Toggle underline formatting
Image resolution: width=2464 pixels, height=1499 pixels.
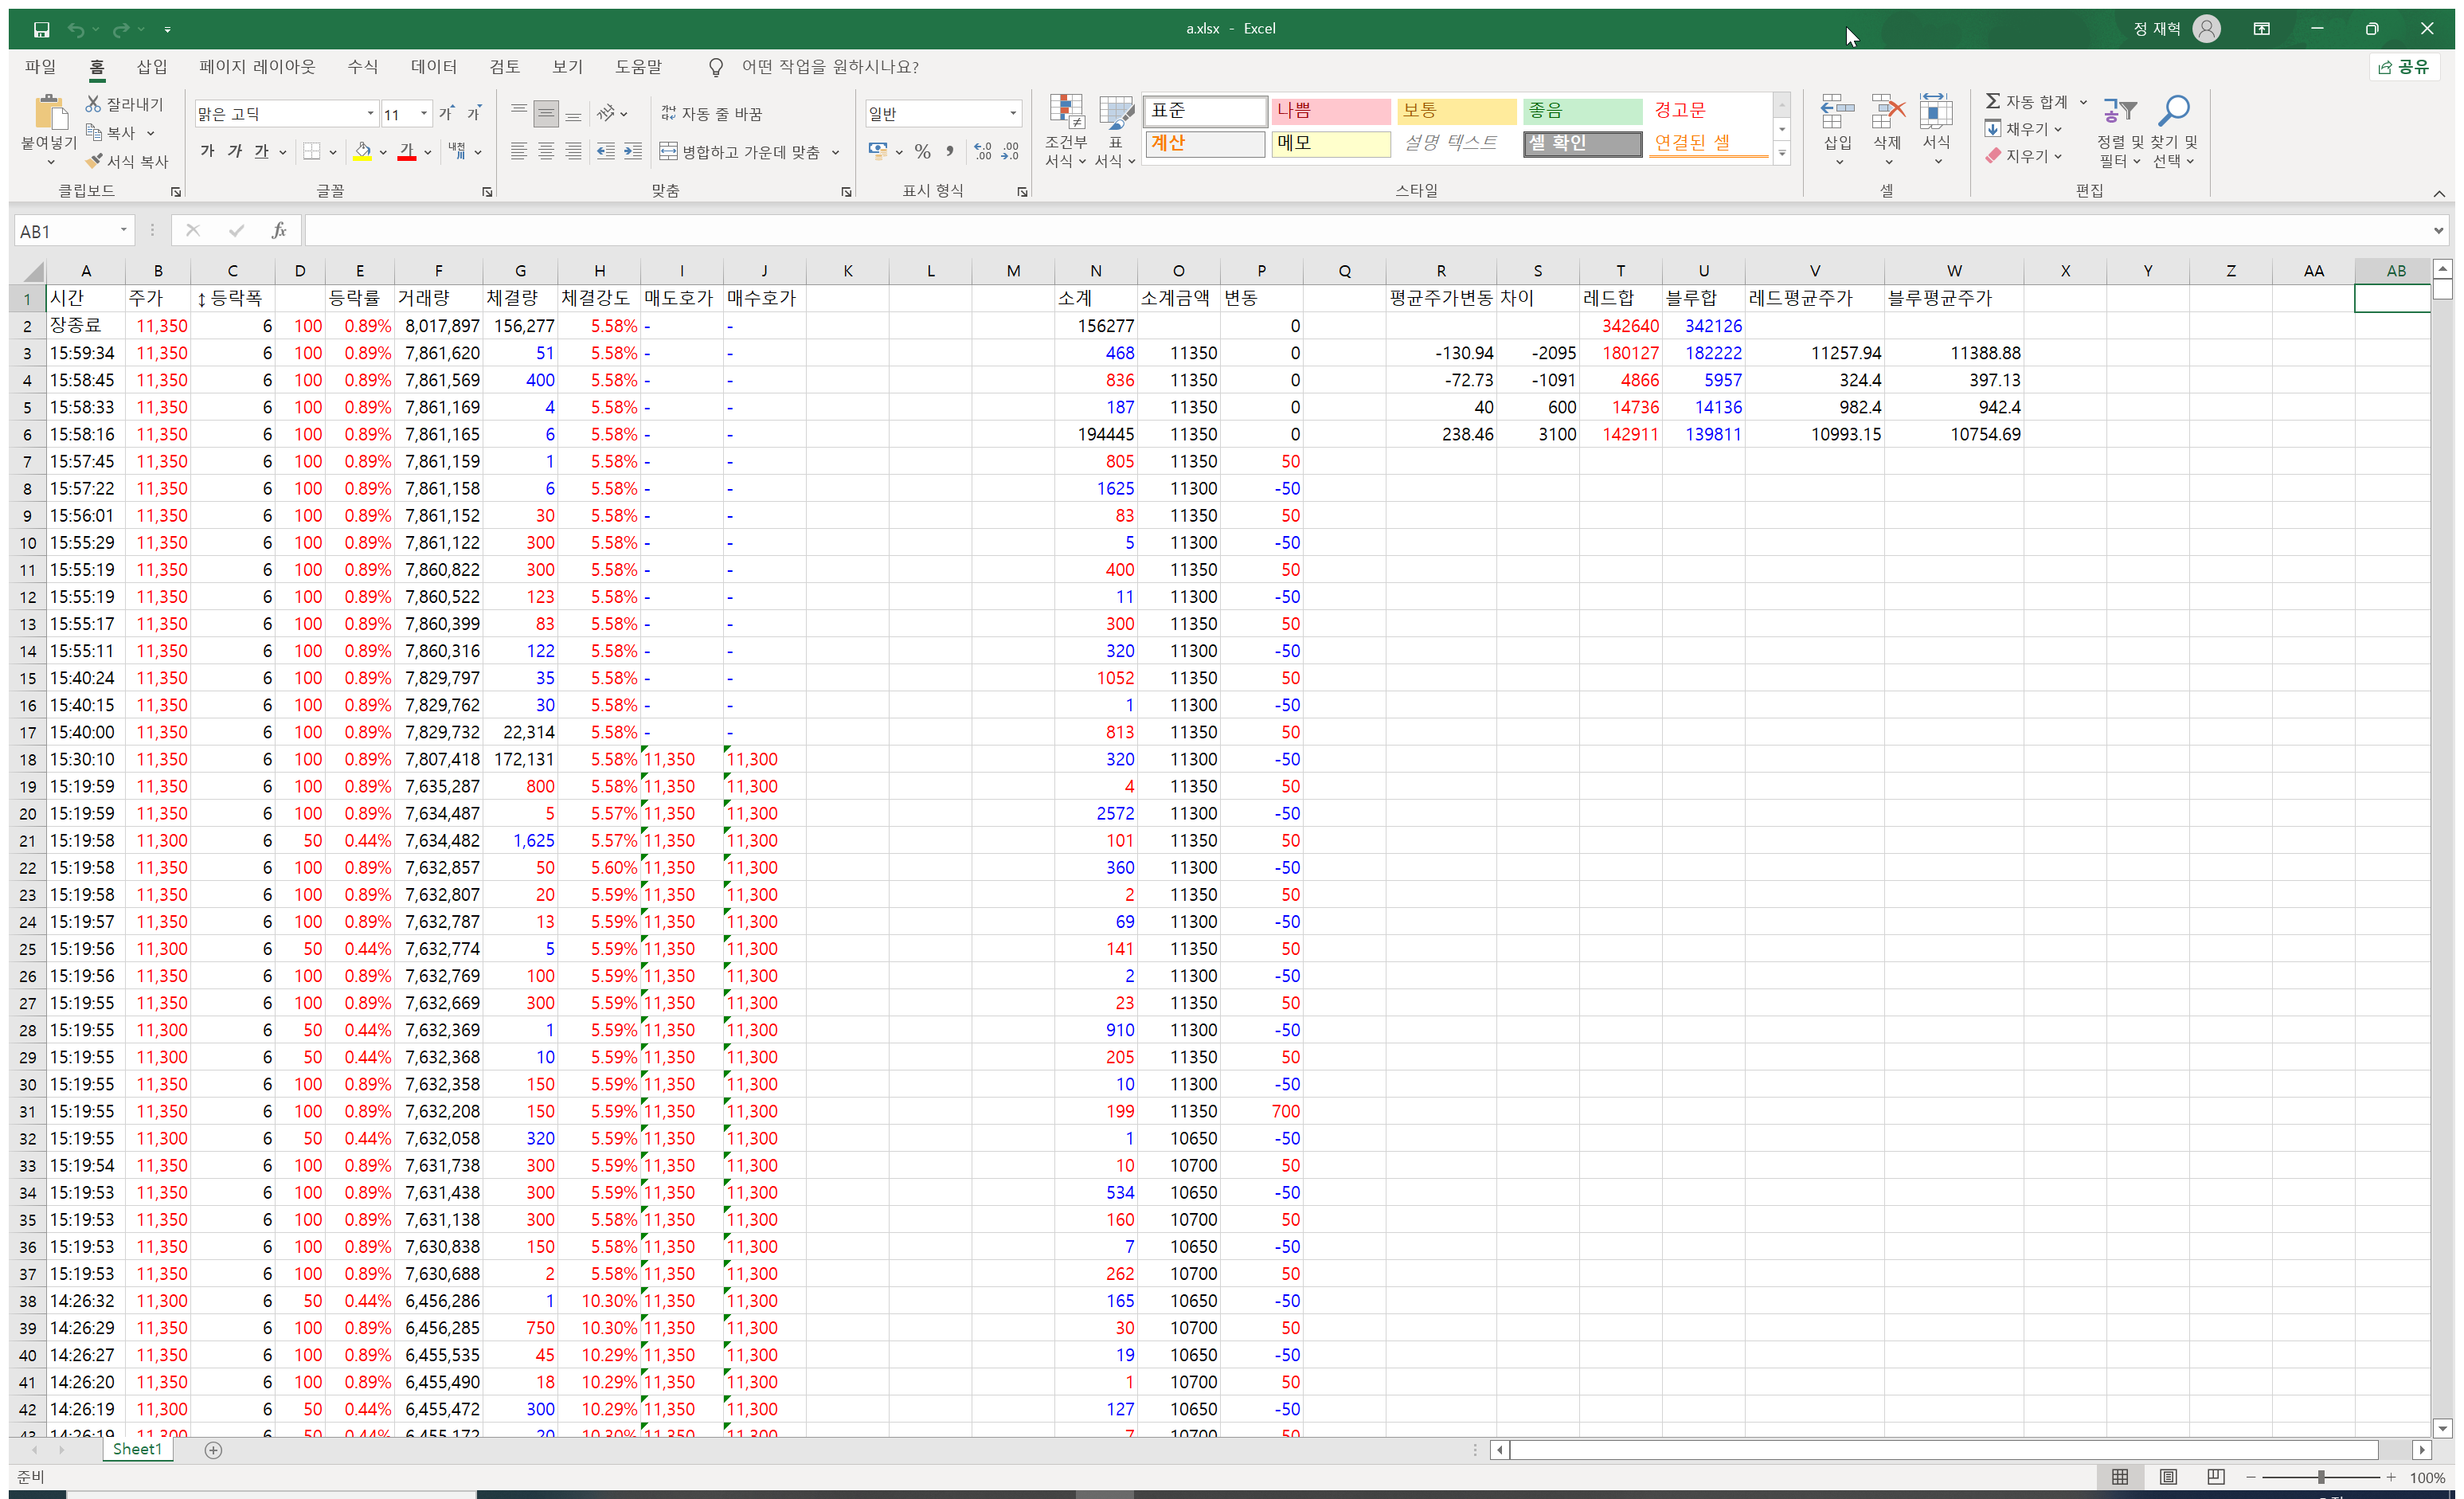(261, 152)
